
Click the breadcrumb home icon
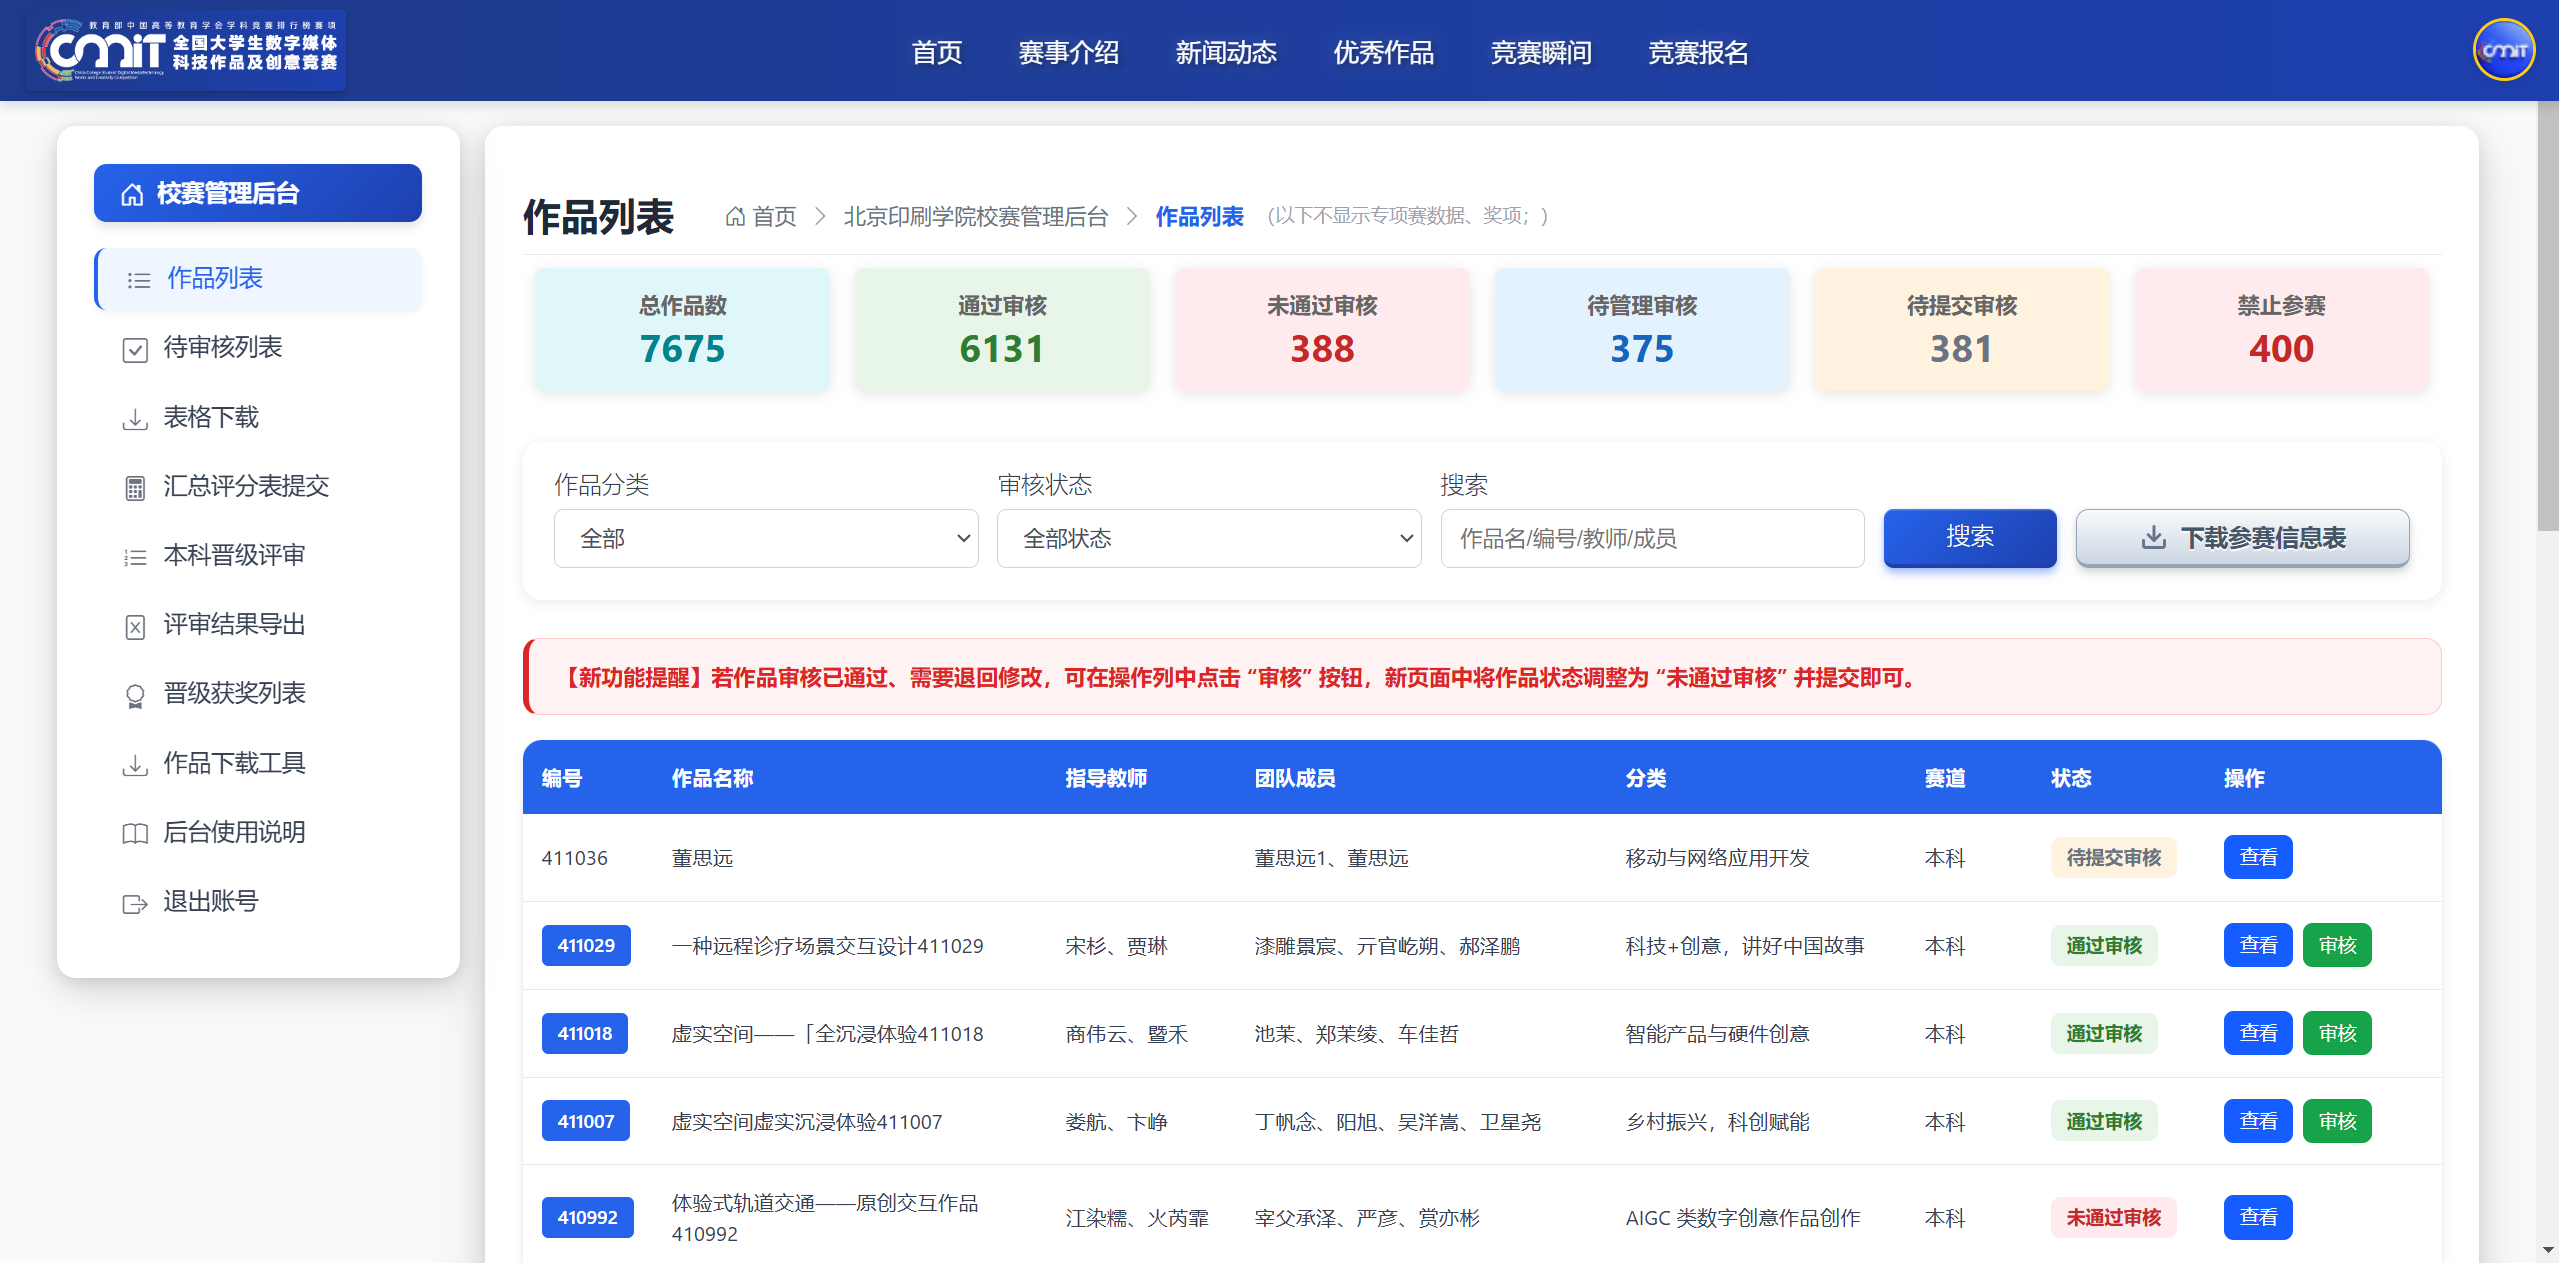point(735,216)
